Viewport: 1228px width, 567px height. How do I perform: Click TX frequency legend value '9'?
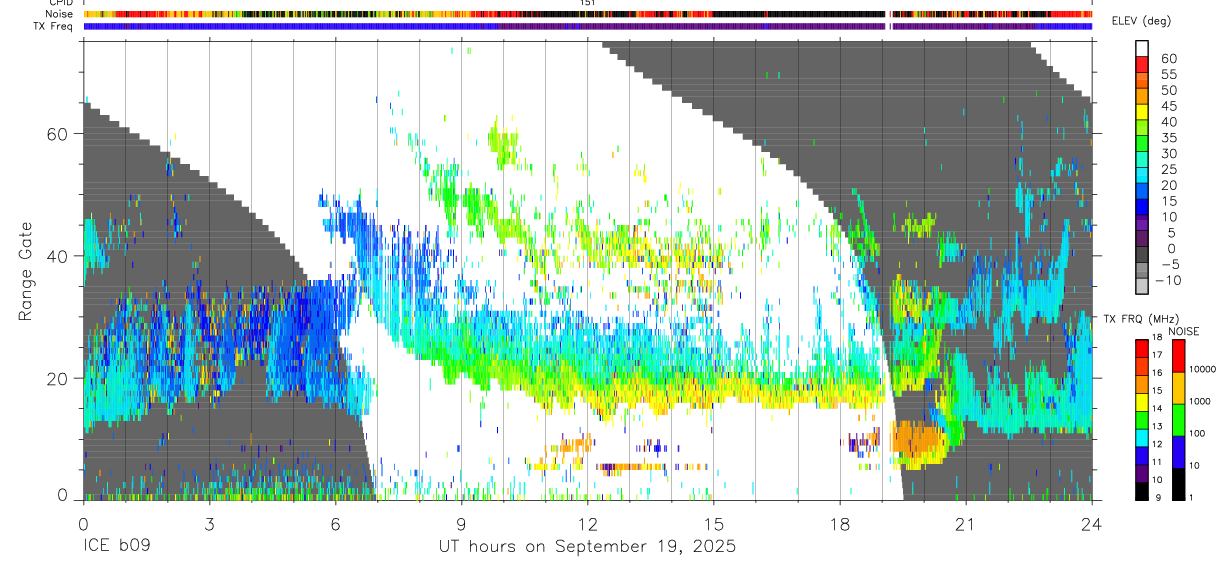(1158, 498)
